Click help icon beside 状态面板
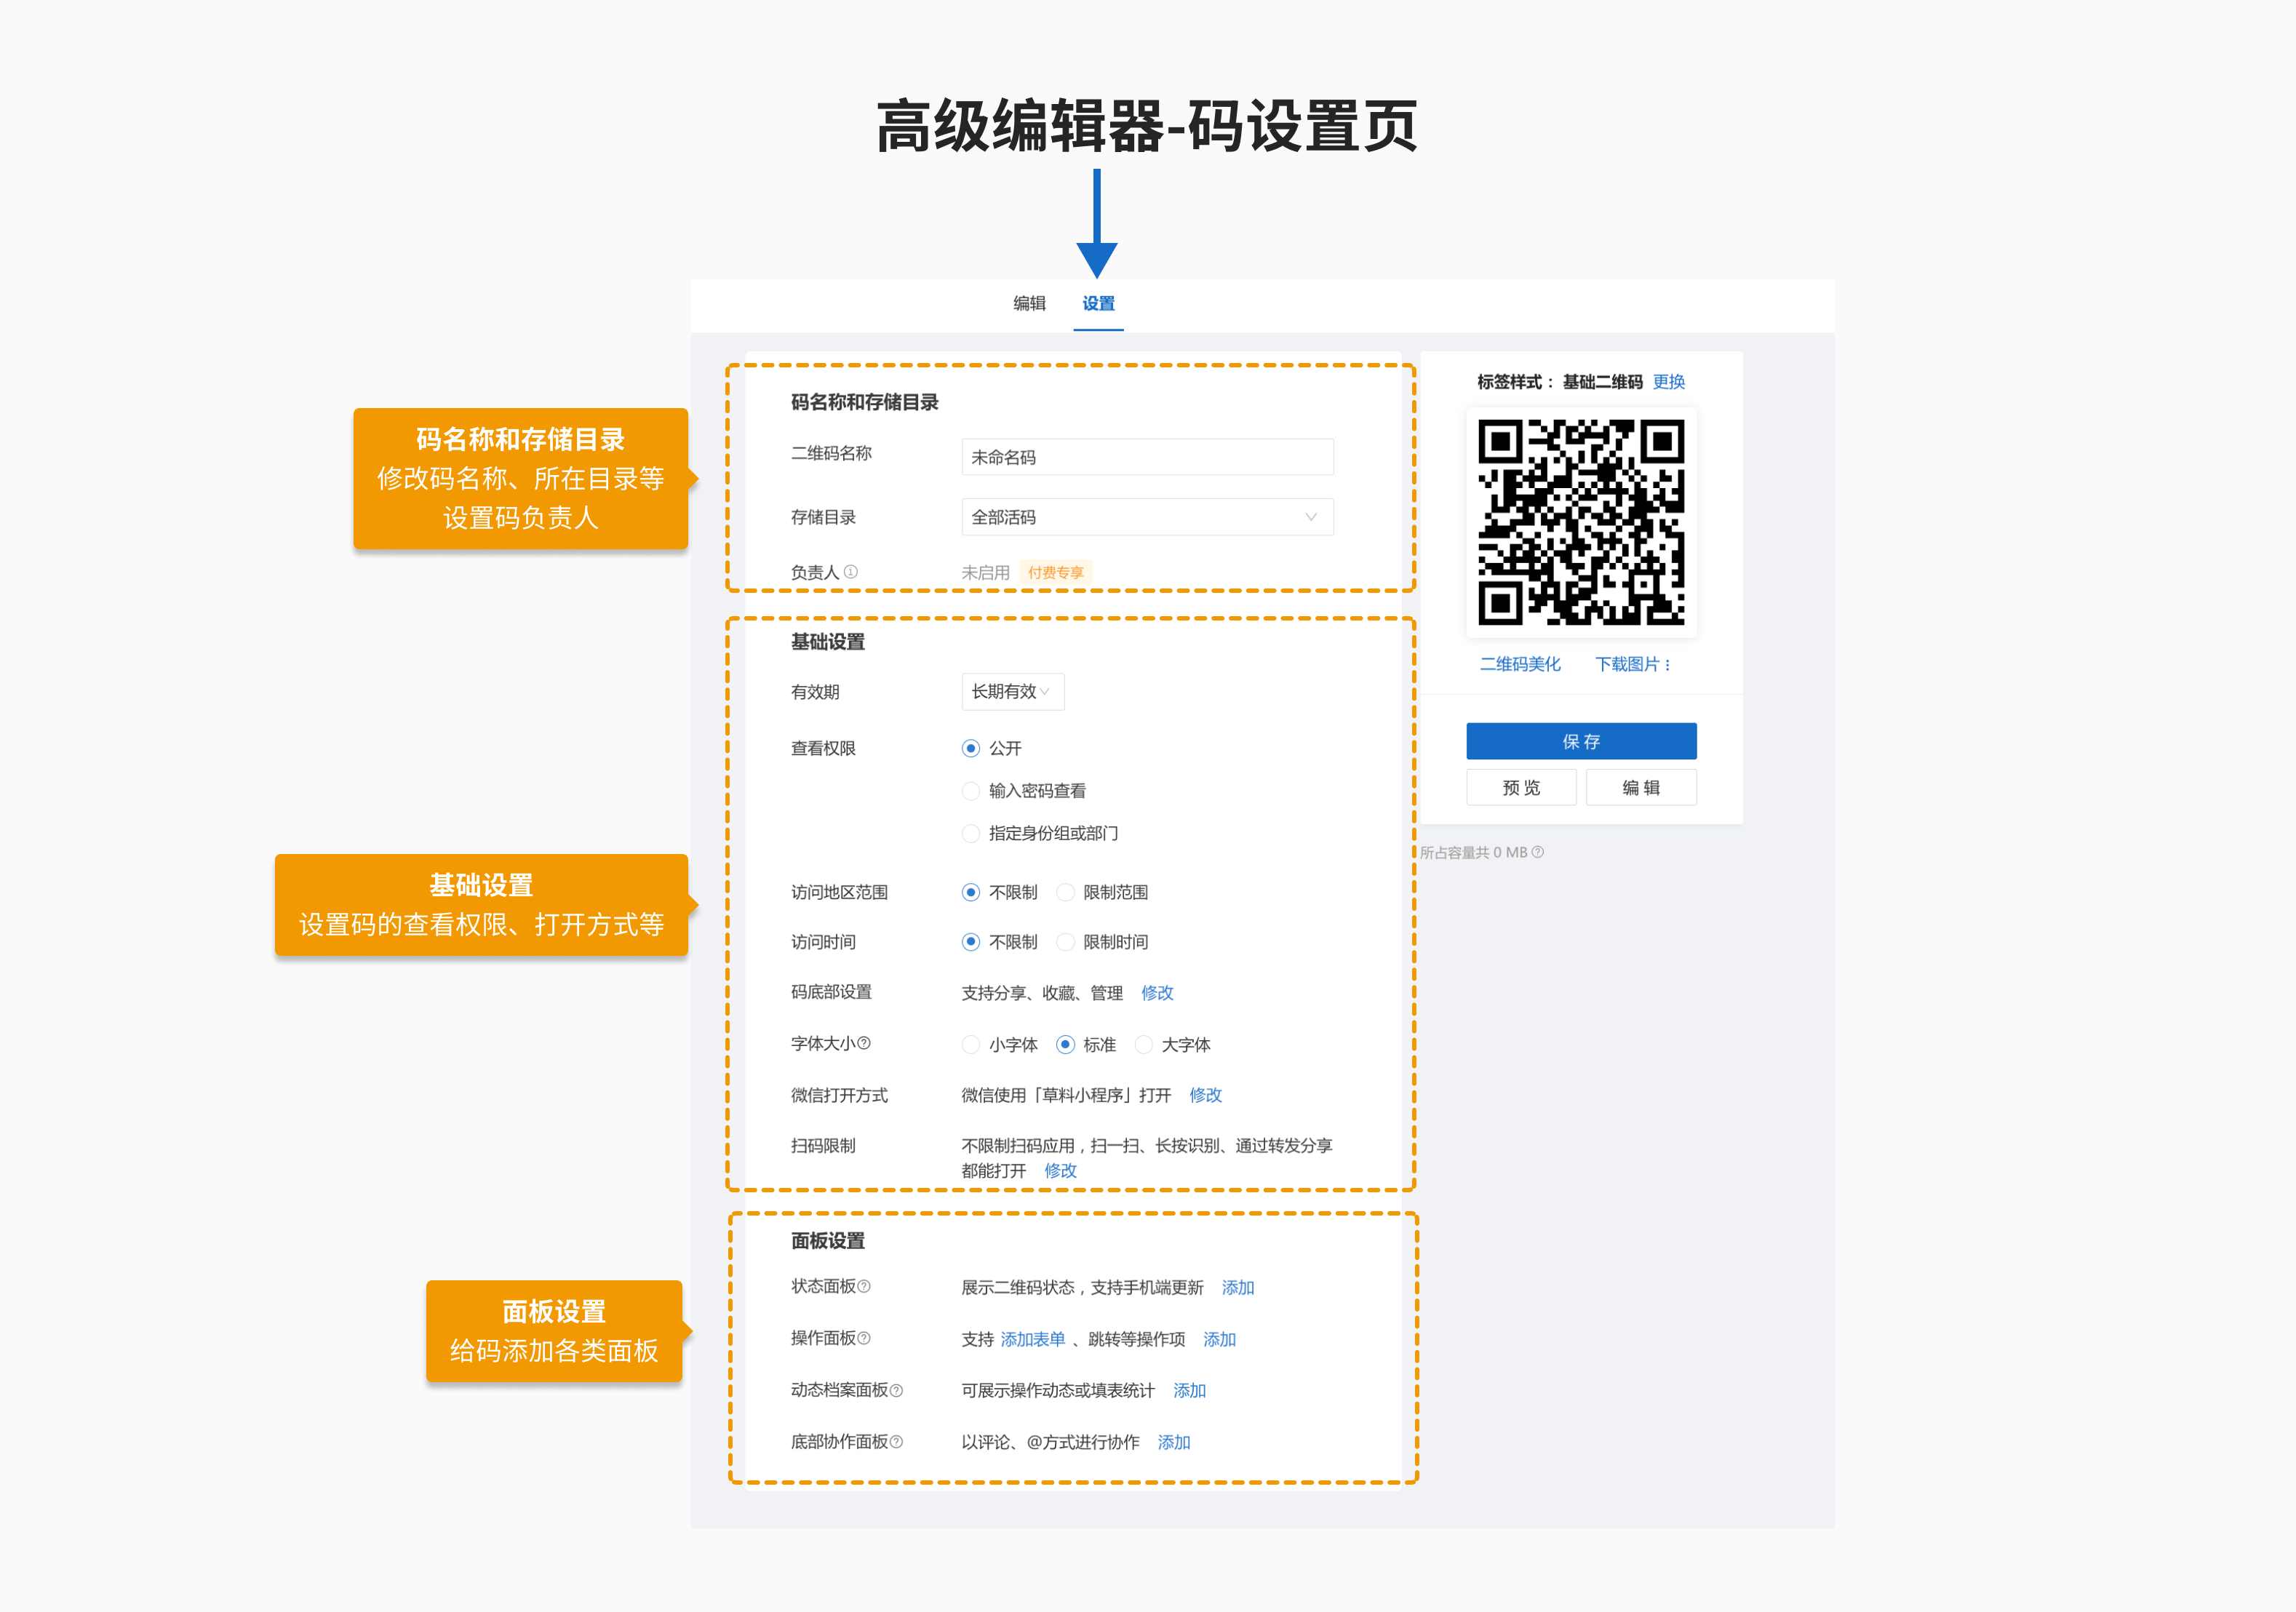The height and width of the screenshot is (1612, 2296). tap(864, 1286)
